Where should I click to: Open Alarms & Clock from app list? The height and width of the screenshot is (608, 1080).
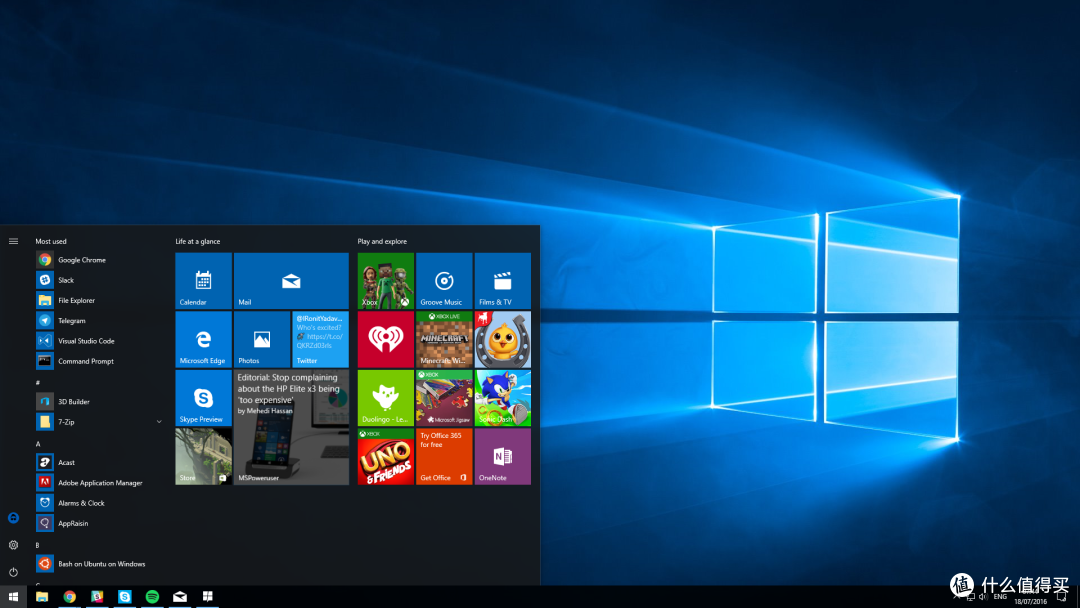coord(100,503)
